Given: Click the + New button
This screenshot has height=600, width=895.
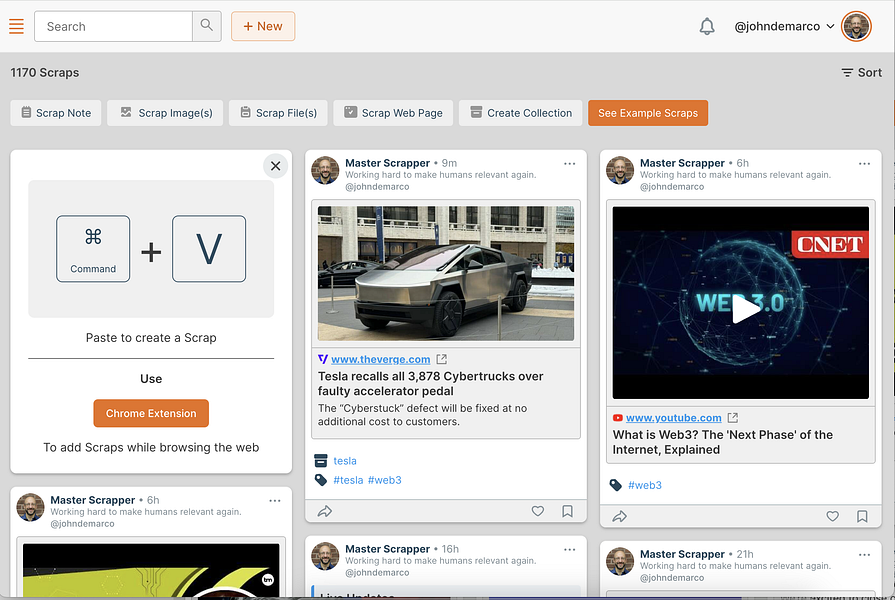Looking at the screenshot, I should click(263, 26).
